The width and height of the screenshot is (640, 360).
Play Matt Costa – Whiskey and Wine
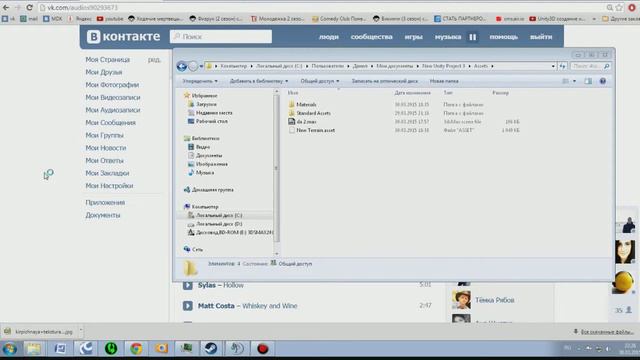(188, 306)
